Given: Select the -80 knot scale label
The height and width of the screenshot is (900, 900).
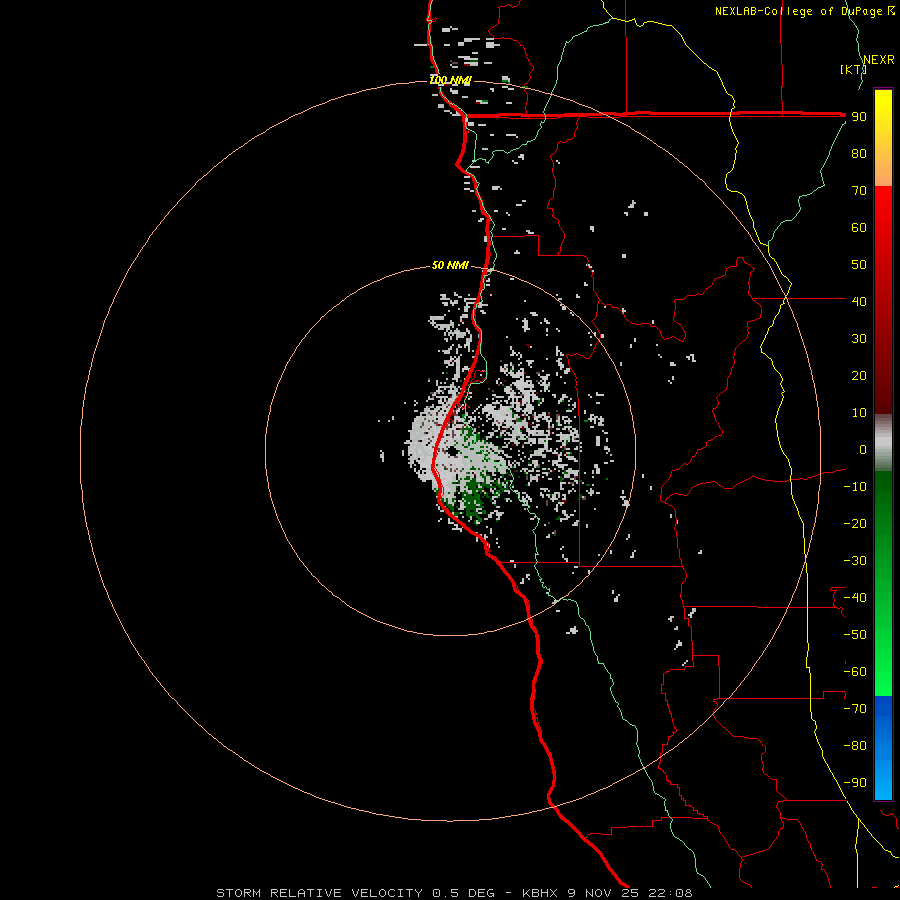Looking at the screenshot, I should click(x=855, y=746).
